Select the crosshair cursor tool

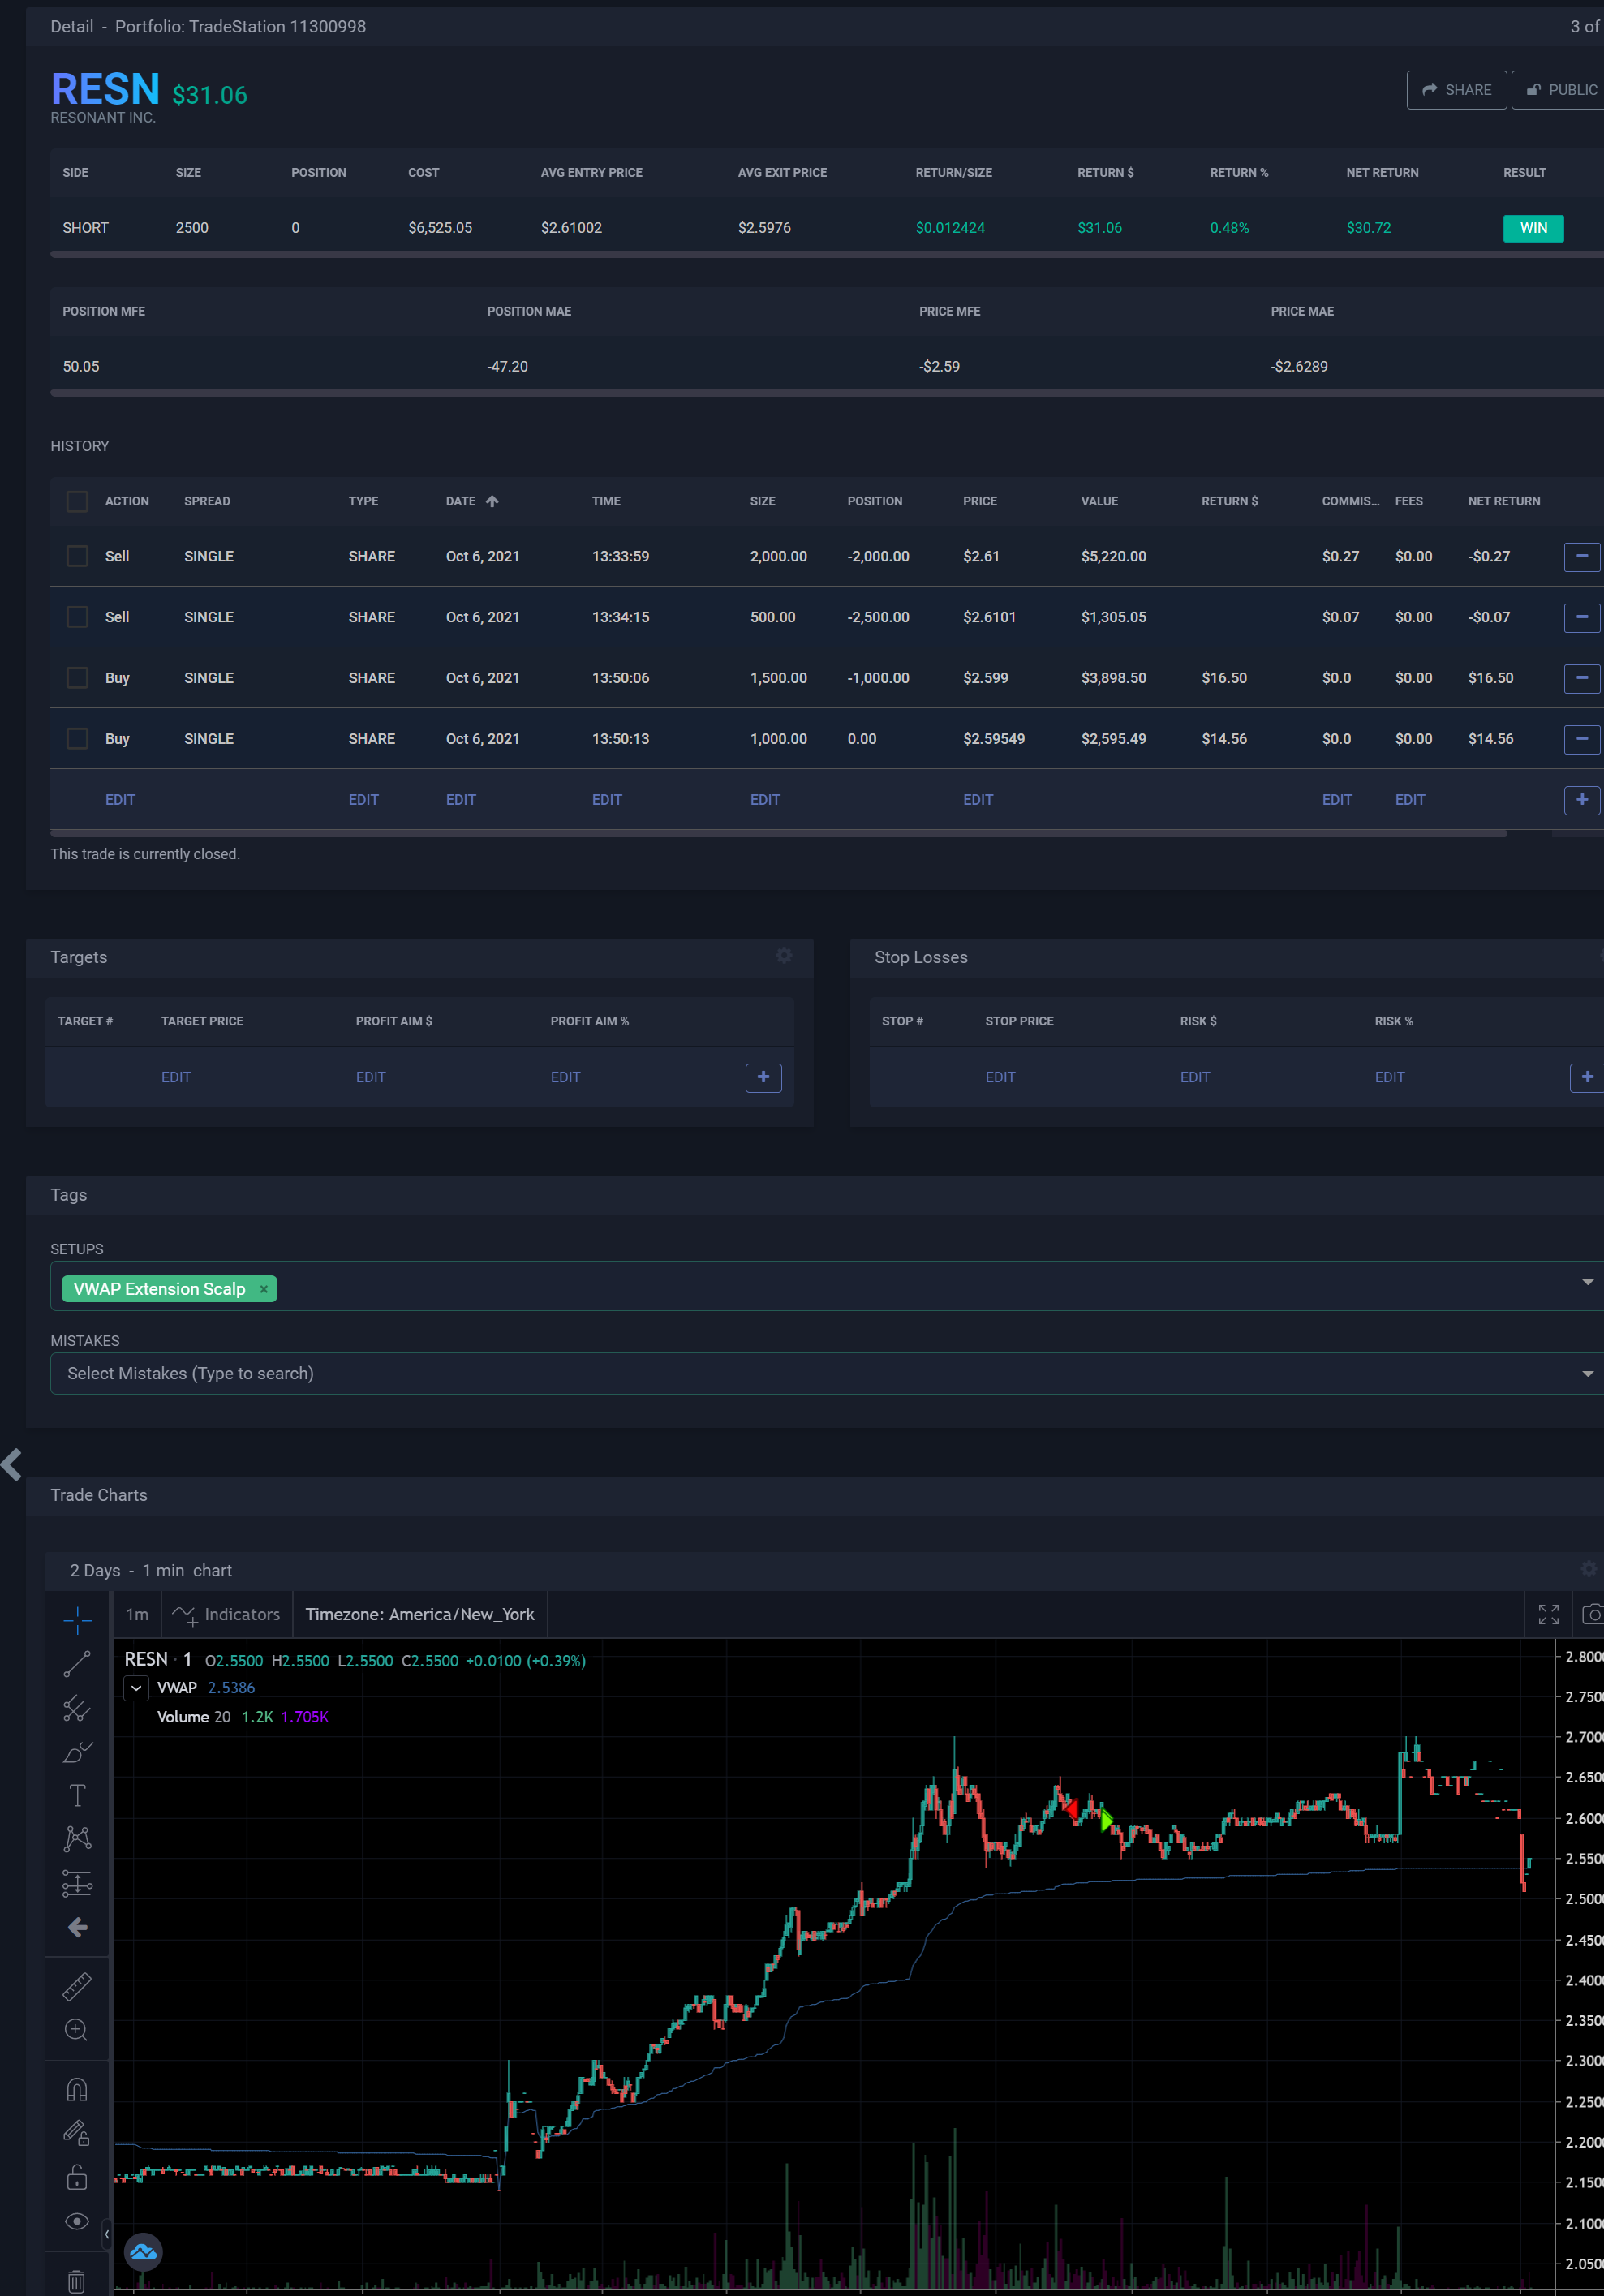click(x=77, y=1619)
